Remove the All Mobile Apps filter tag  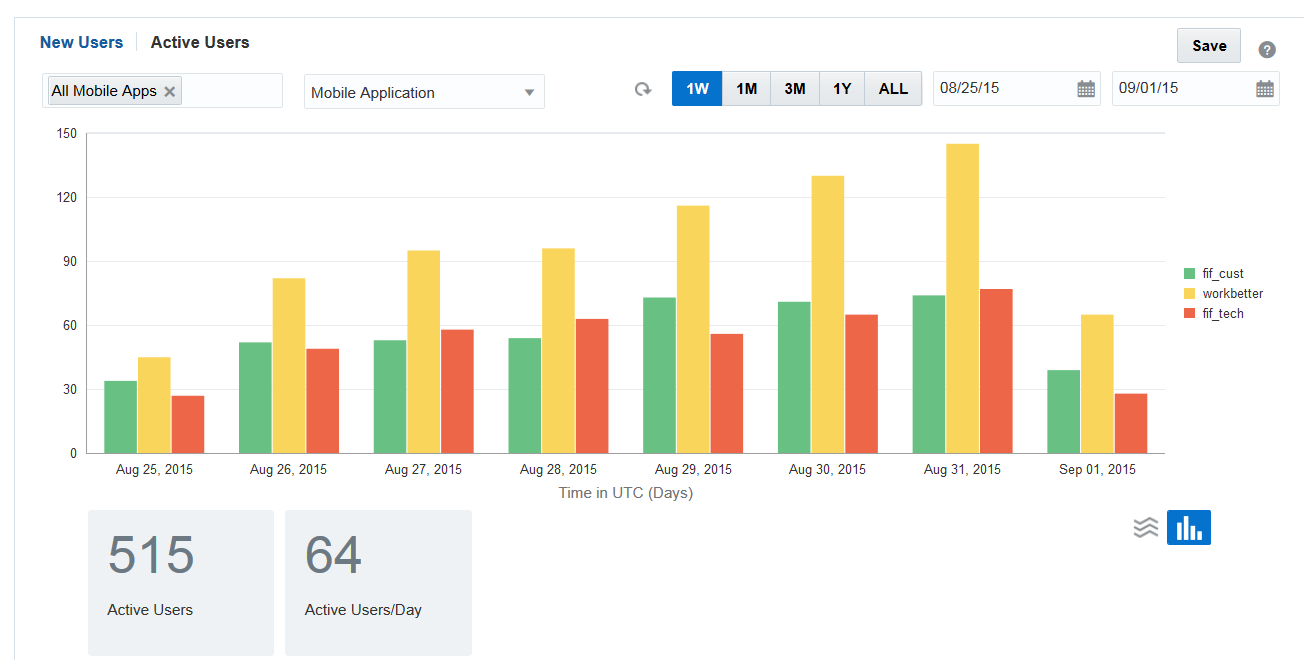click(170, 92)
